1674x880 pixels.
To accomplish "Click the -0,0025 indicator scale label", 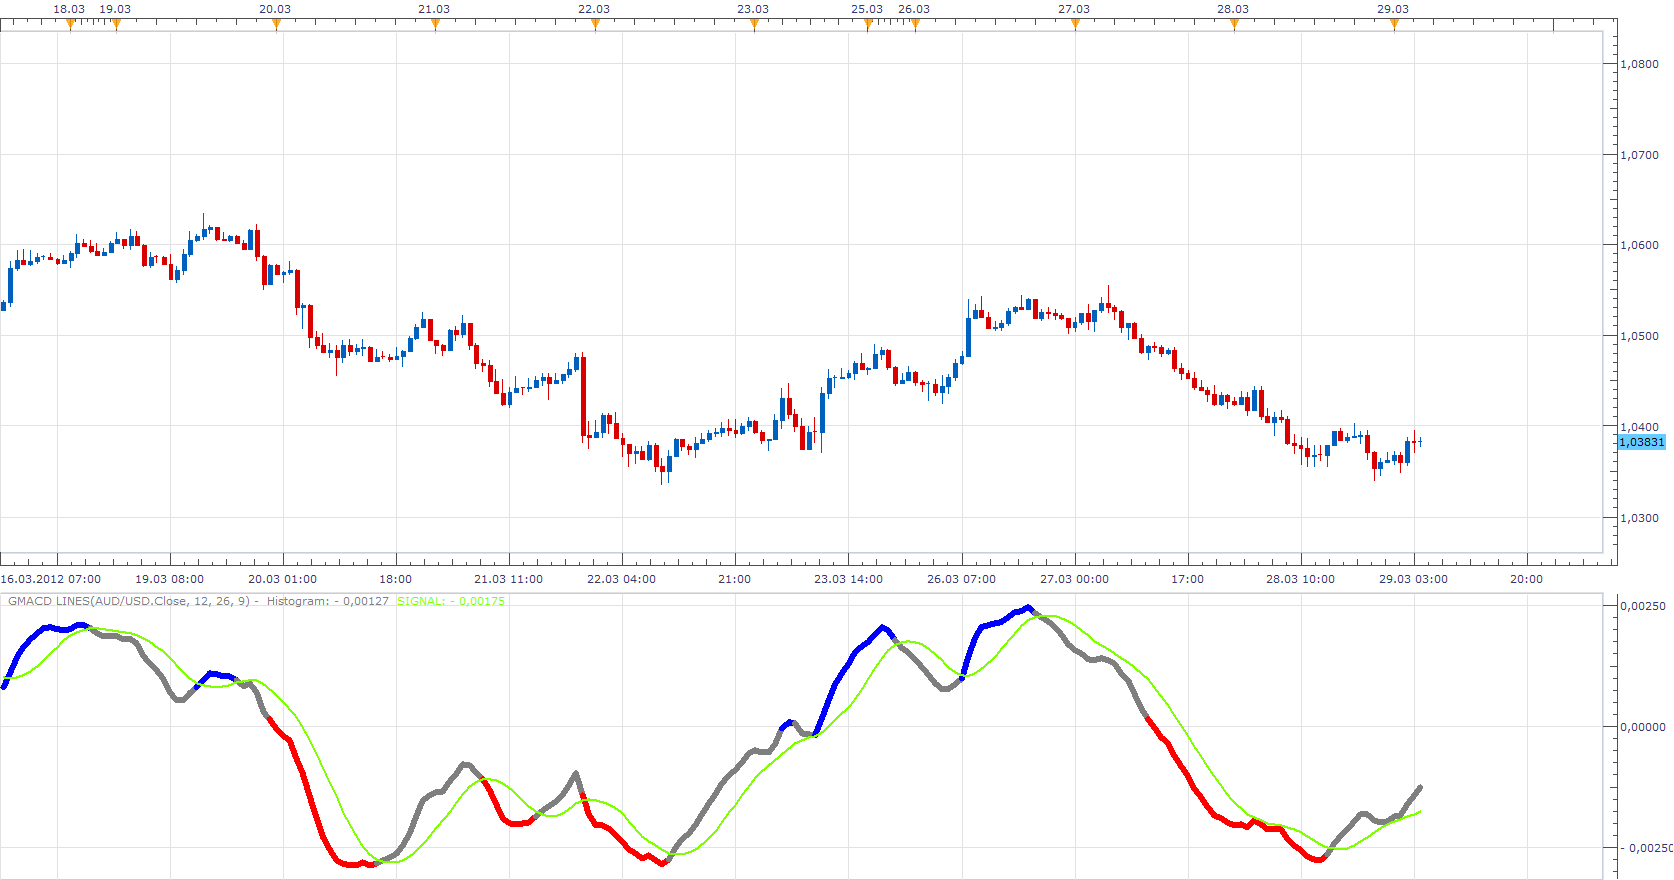I will [x=1647, y=848].
